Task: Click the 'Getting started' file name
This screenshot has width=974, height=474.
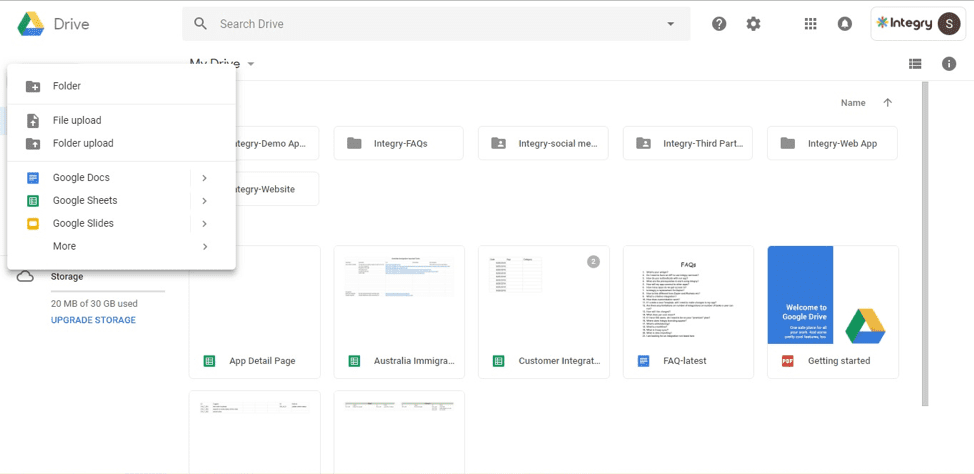Action: tap(839, 361)
